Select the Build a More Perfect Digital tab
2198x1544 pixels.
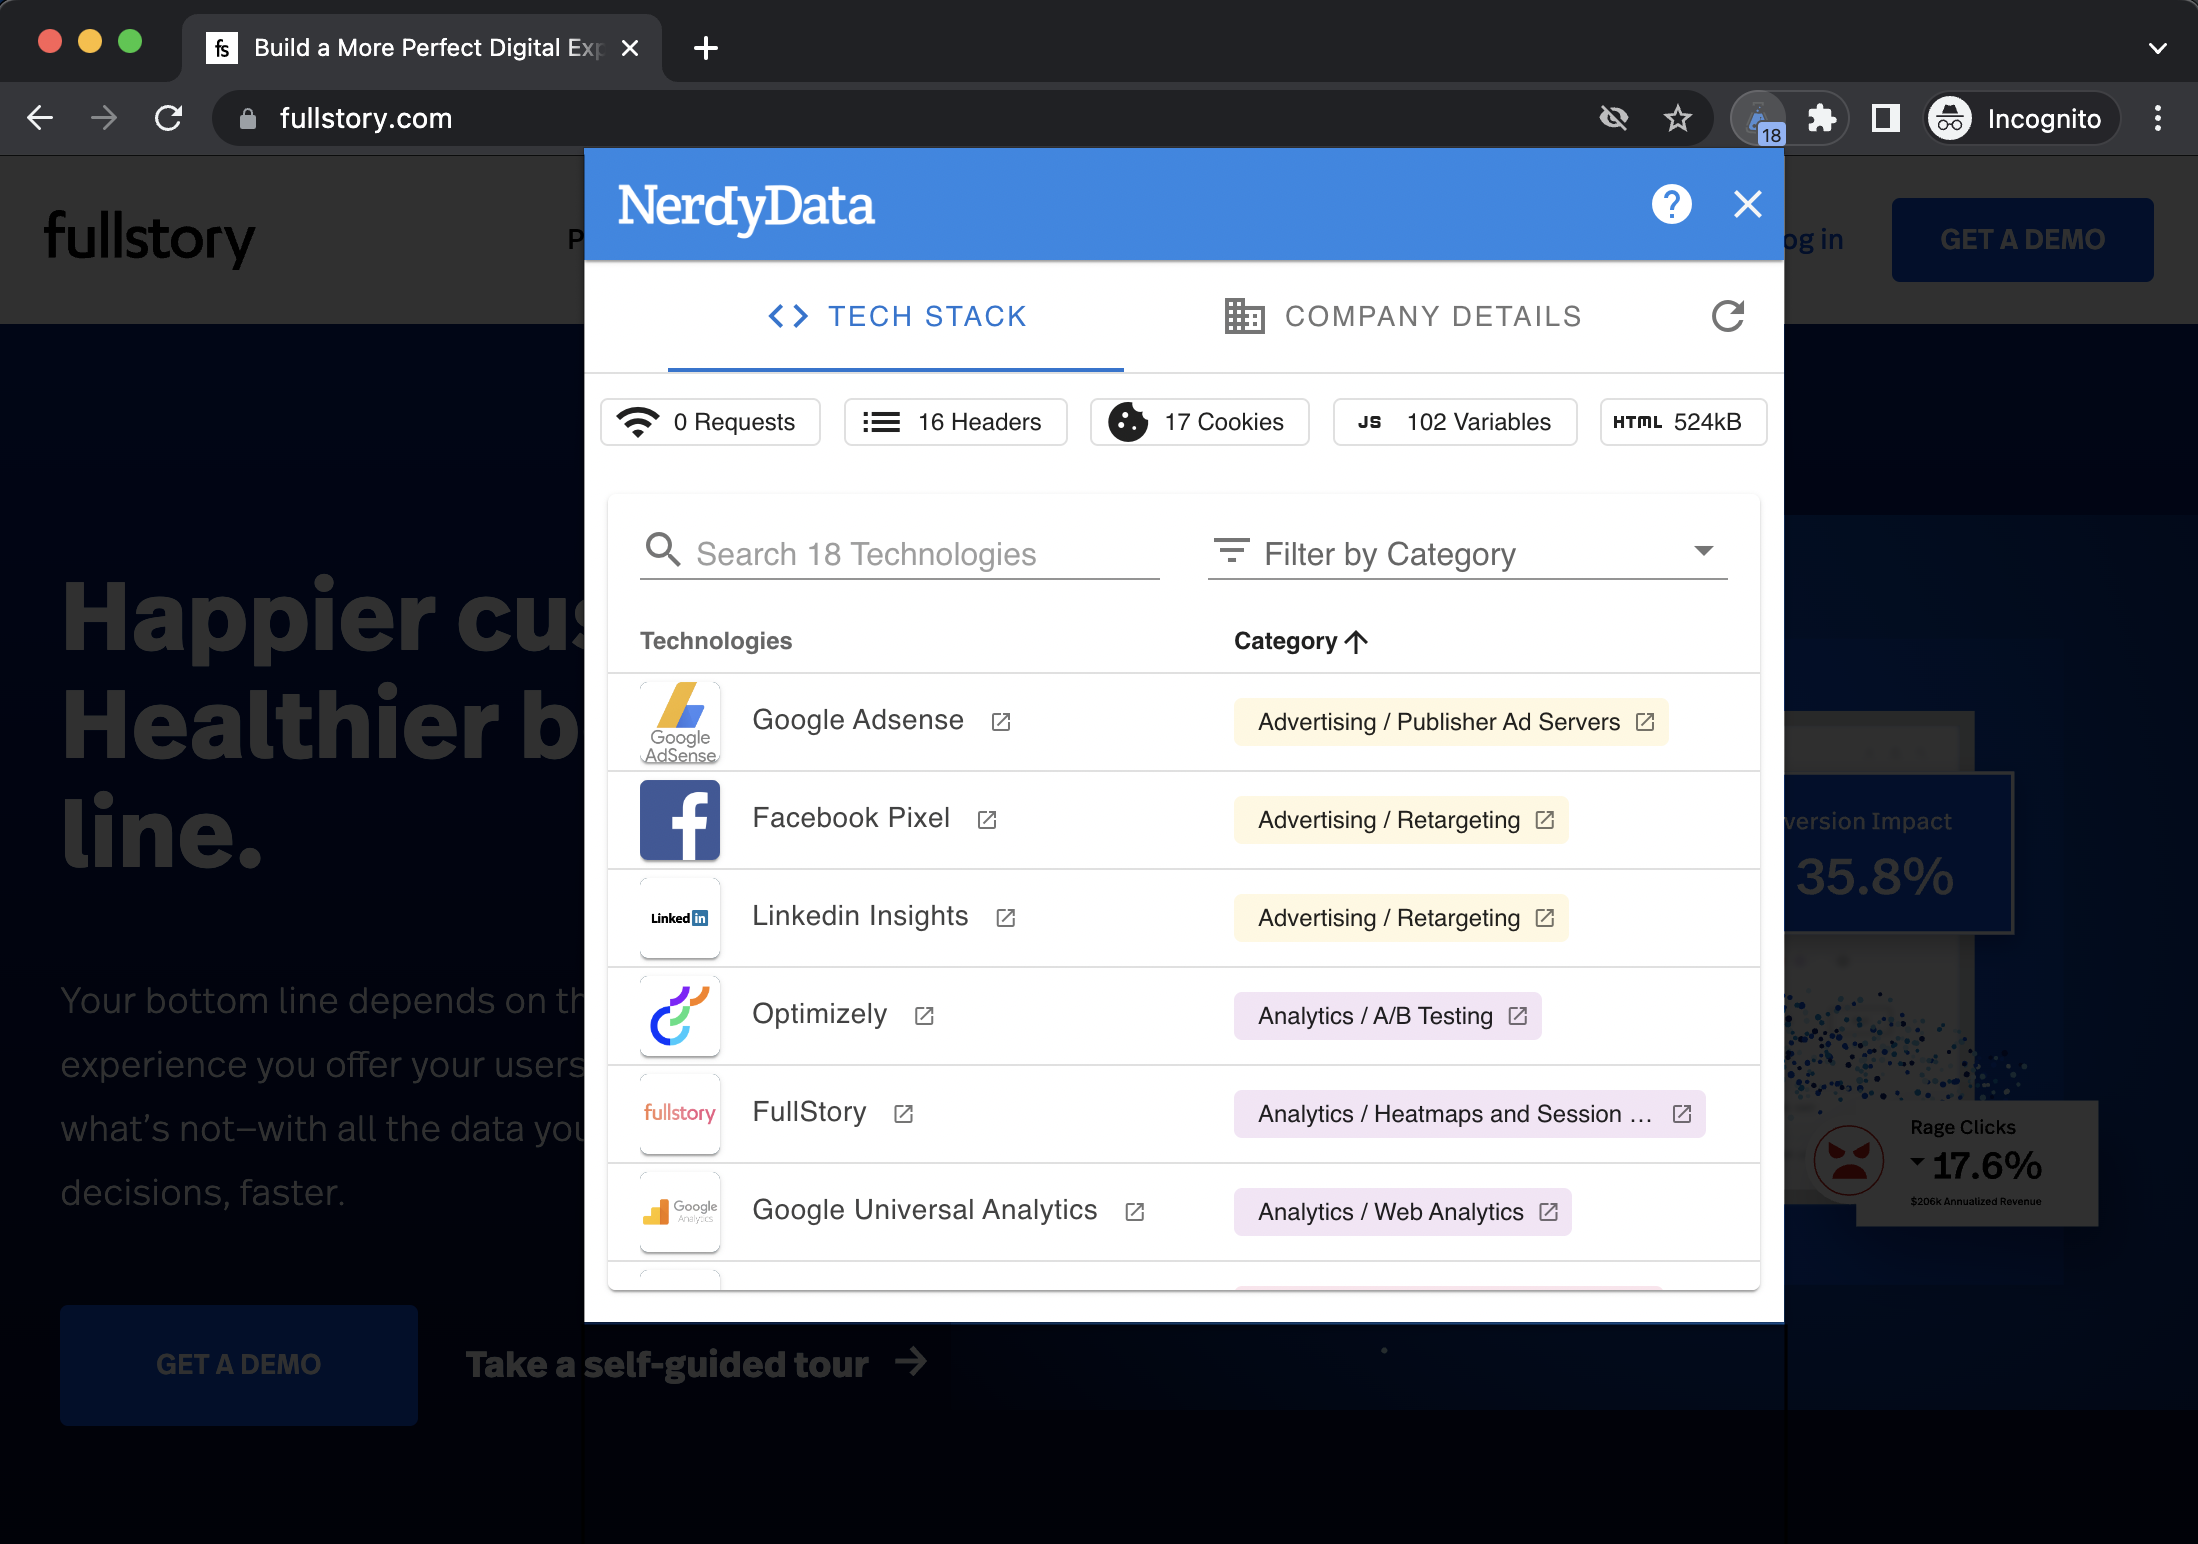(x=422, y=48)
